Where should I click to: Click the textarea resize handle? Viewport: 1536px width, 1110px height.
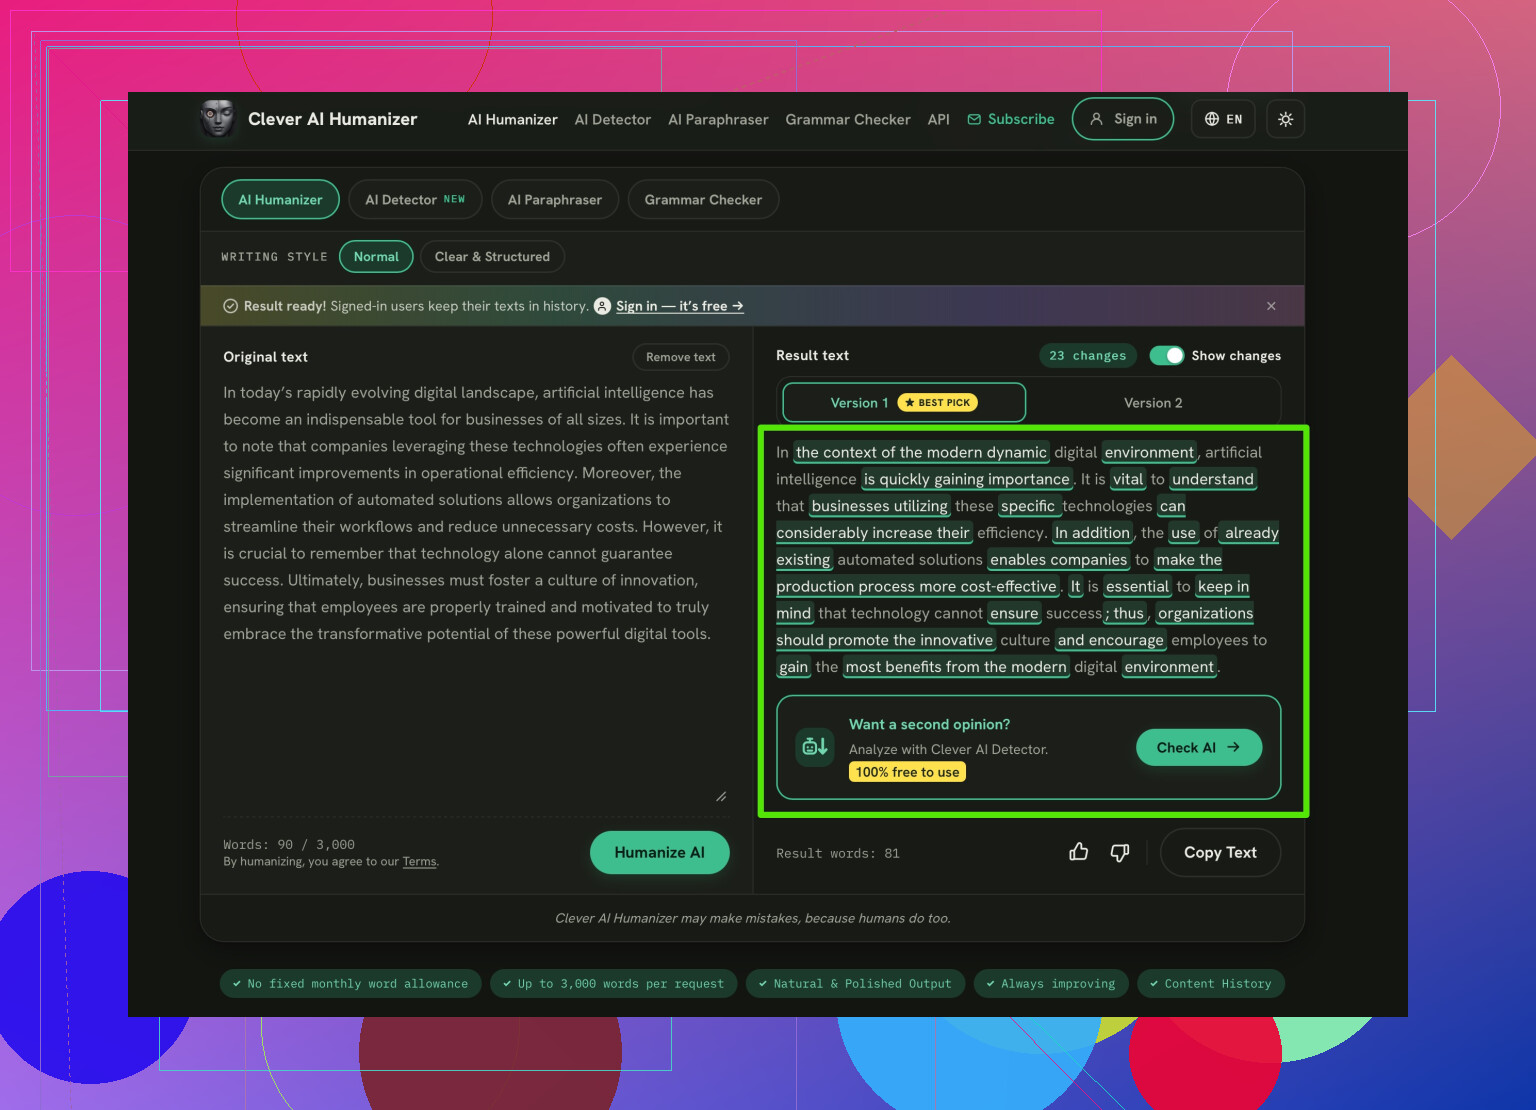tap(721, 796)
